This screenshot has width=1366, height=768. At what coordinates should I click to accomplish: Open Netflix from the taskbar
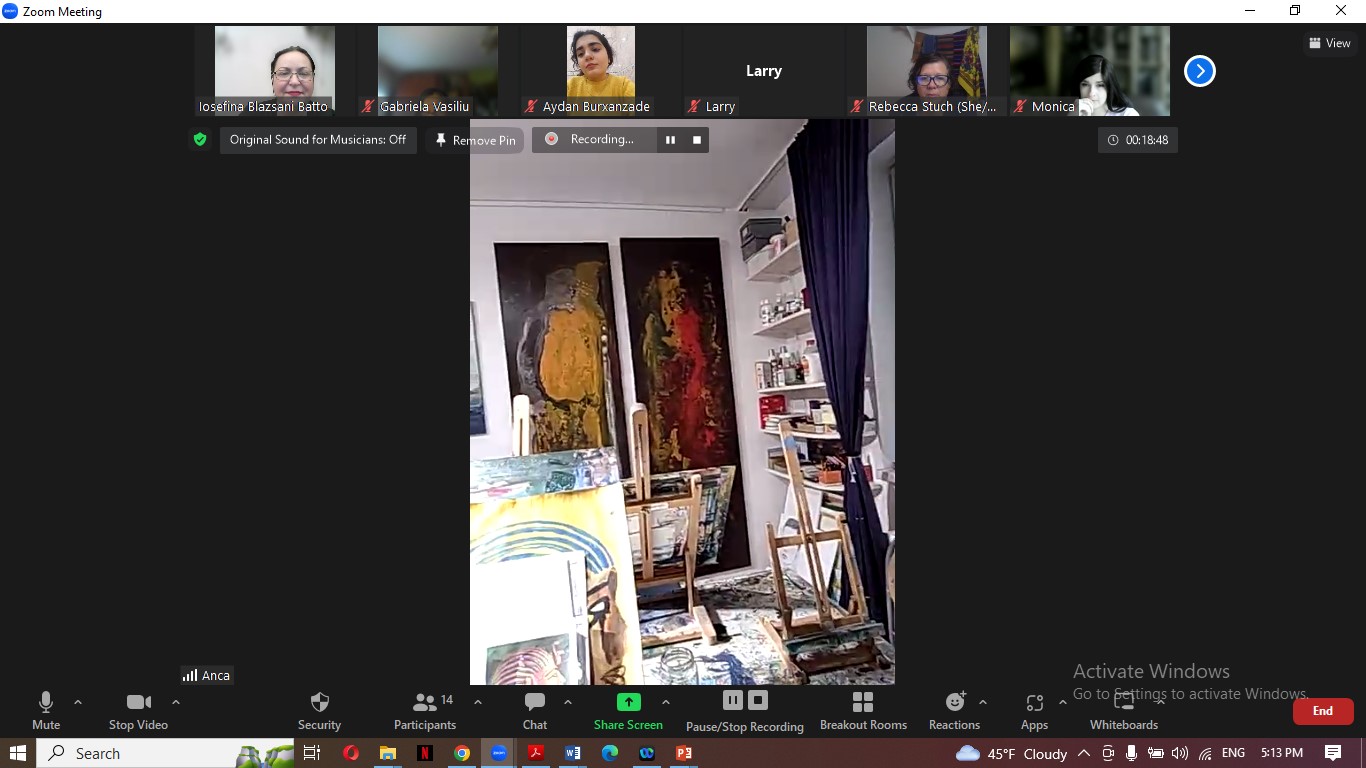pyautogui.click(x=425, y=753)
